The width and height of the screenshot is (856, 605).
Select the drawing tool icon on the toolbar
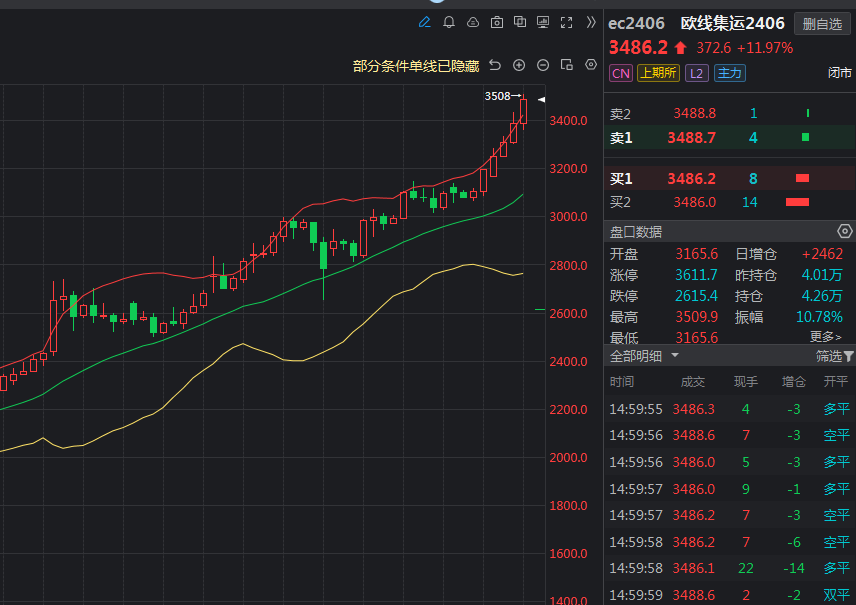coord(424,22)
